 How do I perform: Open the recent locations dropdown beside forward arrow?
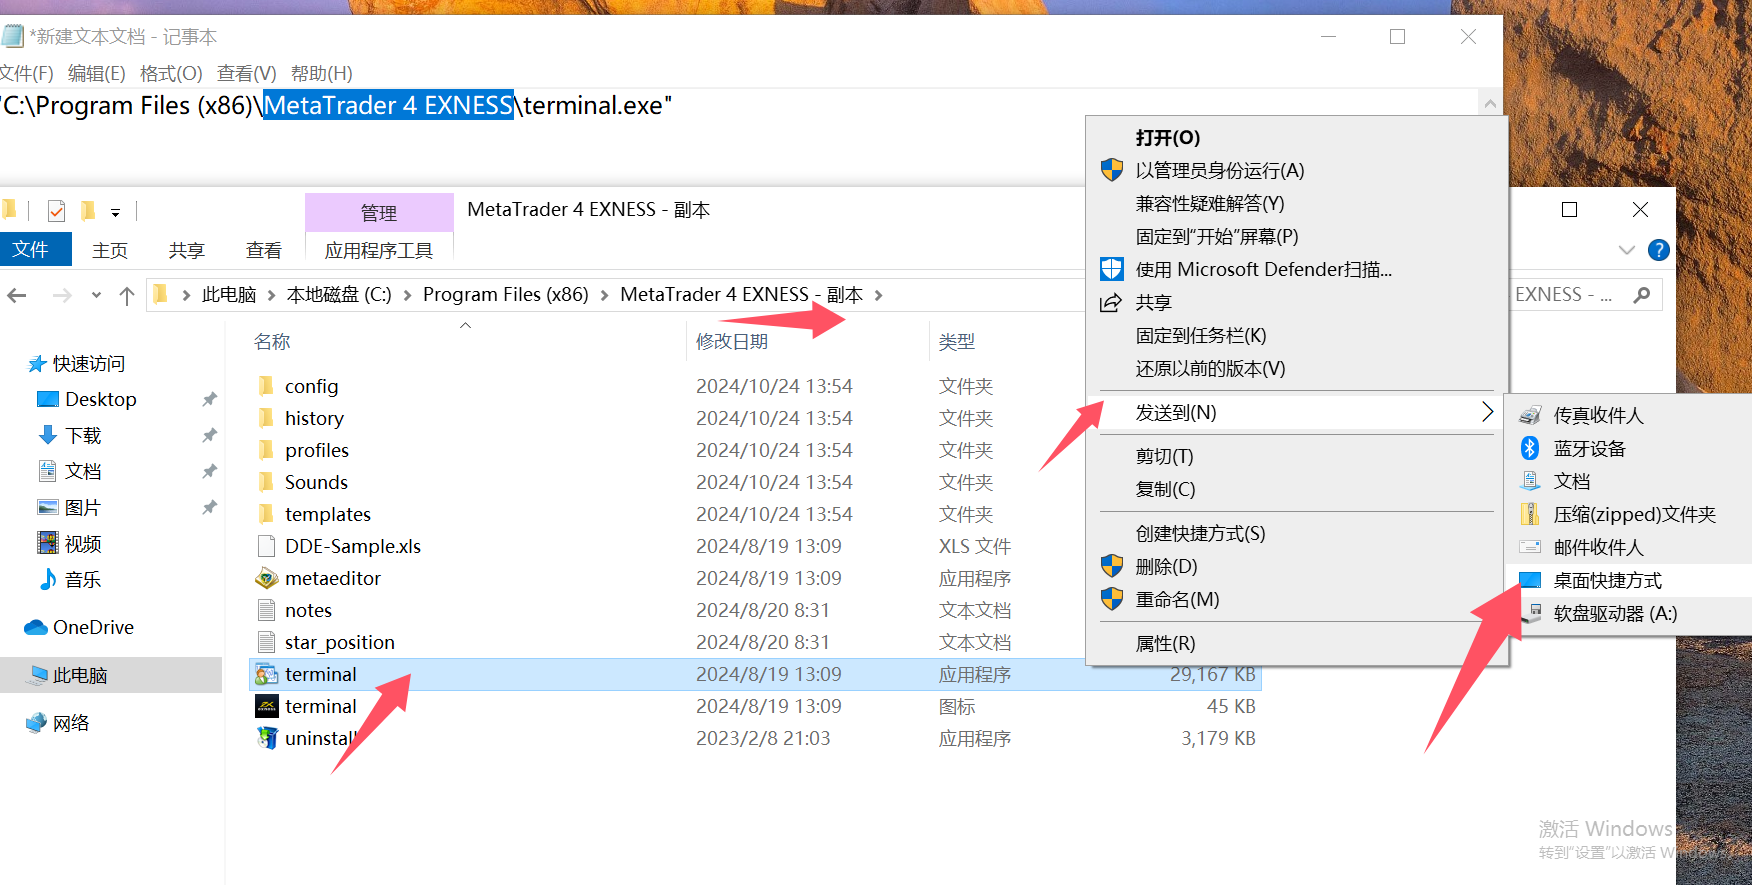pos(96,295)
